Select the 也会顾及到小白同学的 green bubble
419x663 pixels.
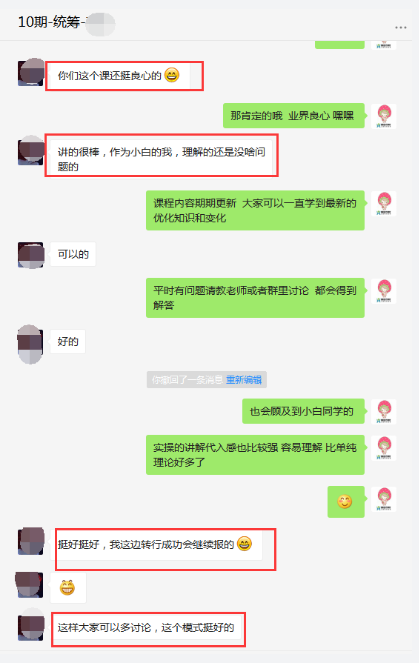(303, 411)
